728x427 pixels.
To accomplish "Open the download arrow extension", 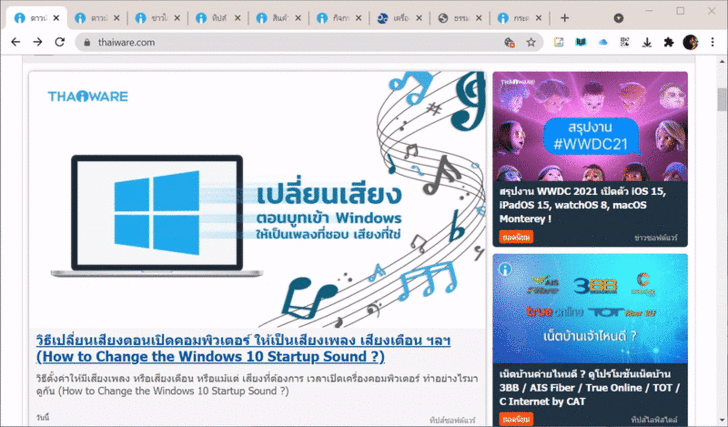I will [647, 43].
